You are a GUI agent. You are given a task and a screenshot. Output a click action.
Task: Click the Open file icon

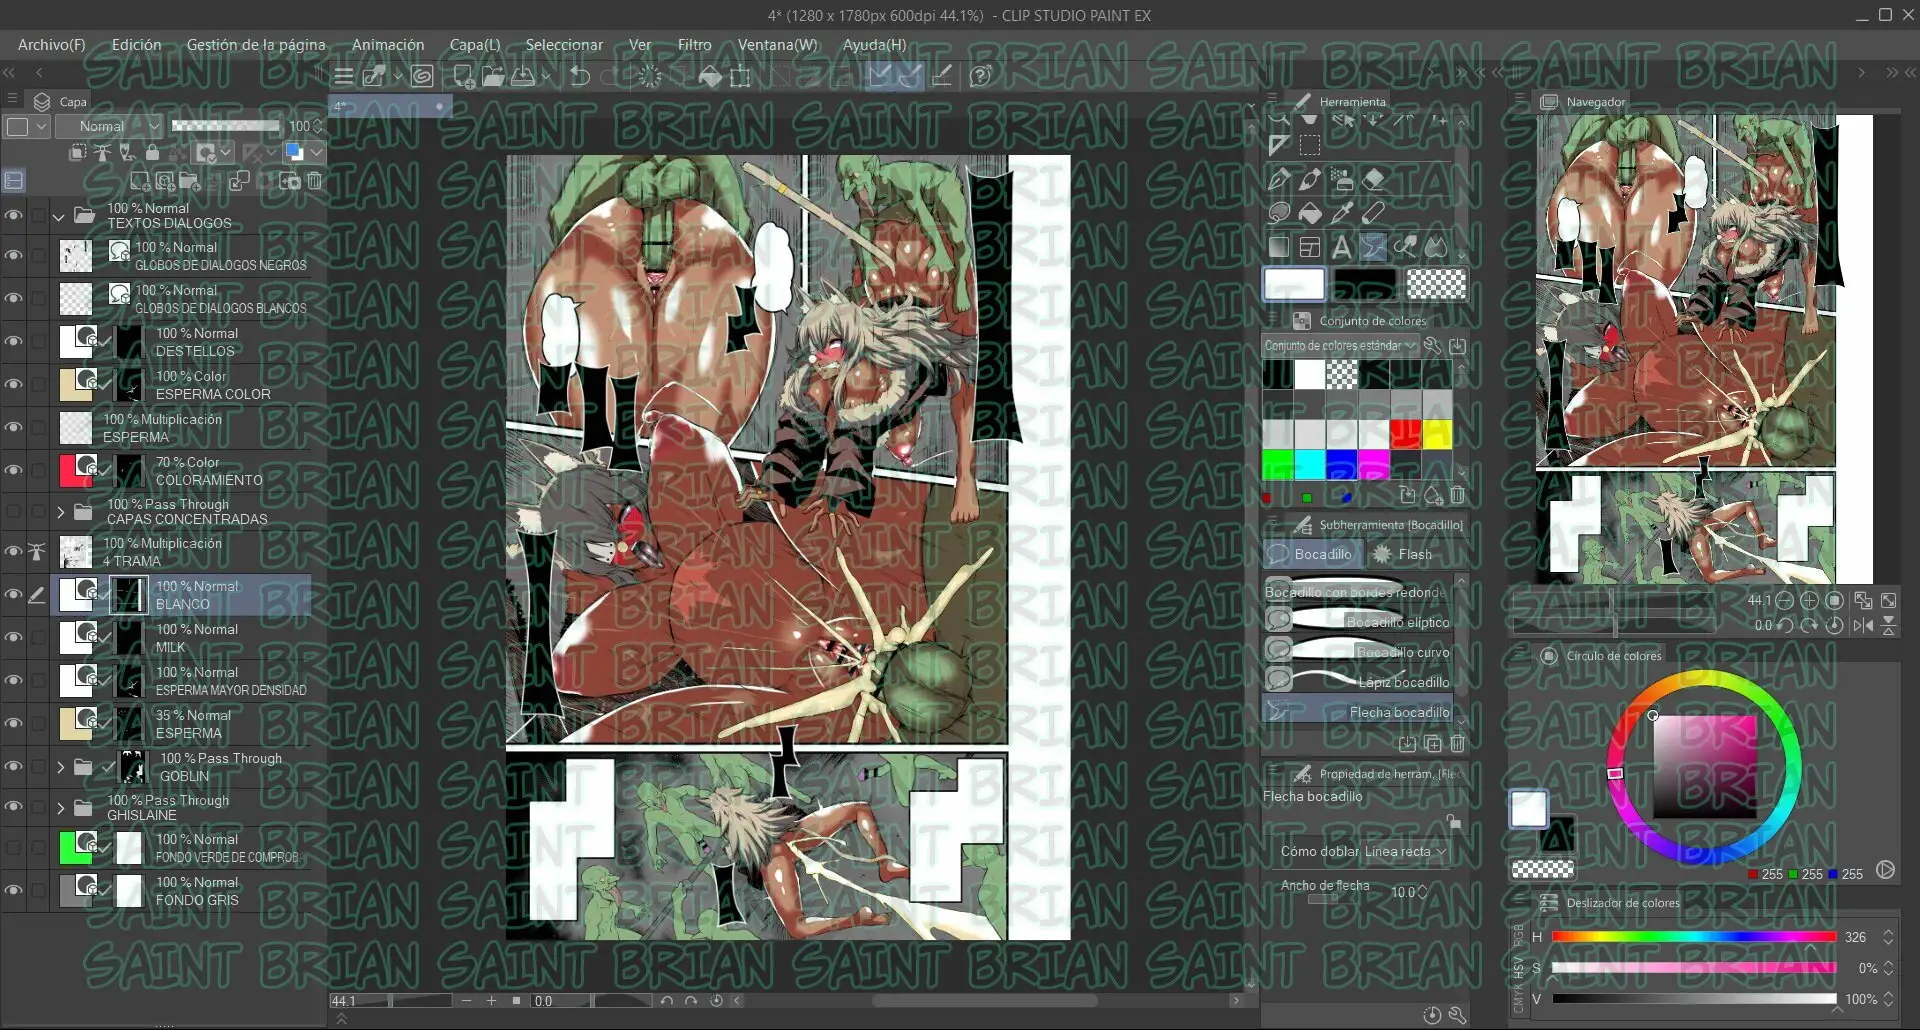[493, 76]
